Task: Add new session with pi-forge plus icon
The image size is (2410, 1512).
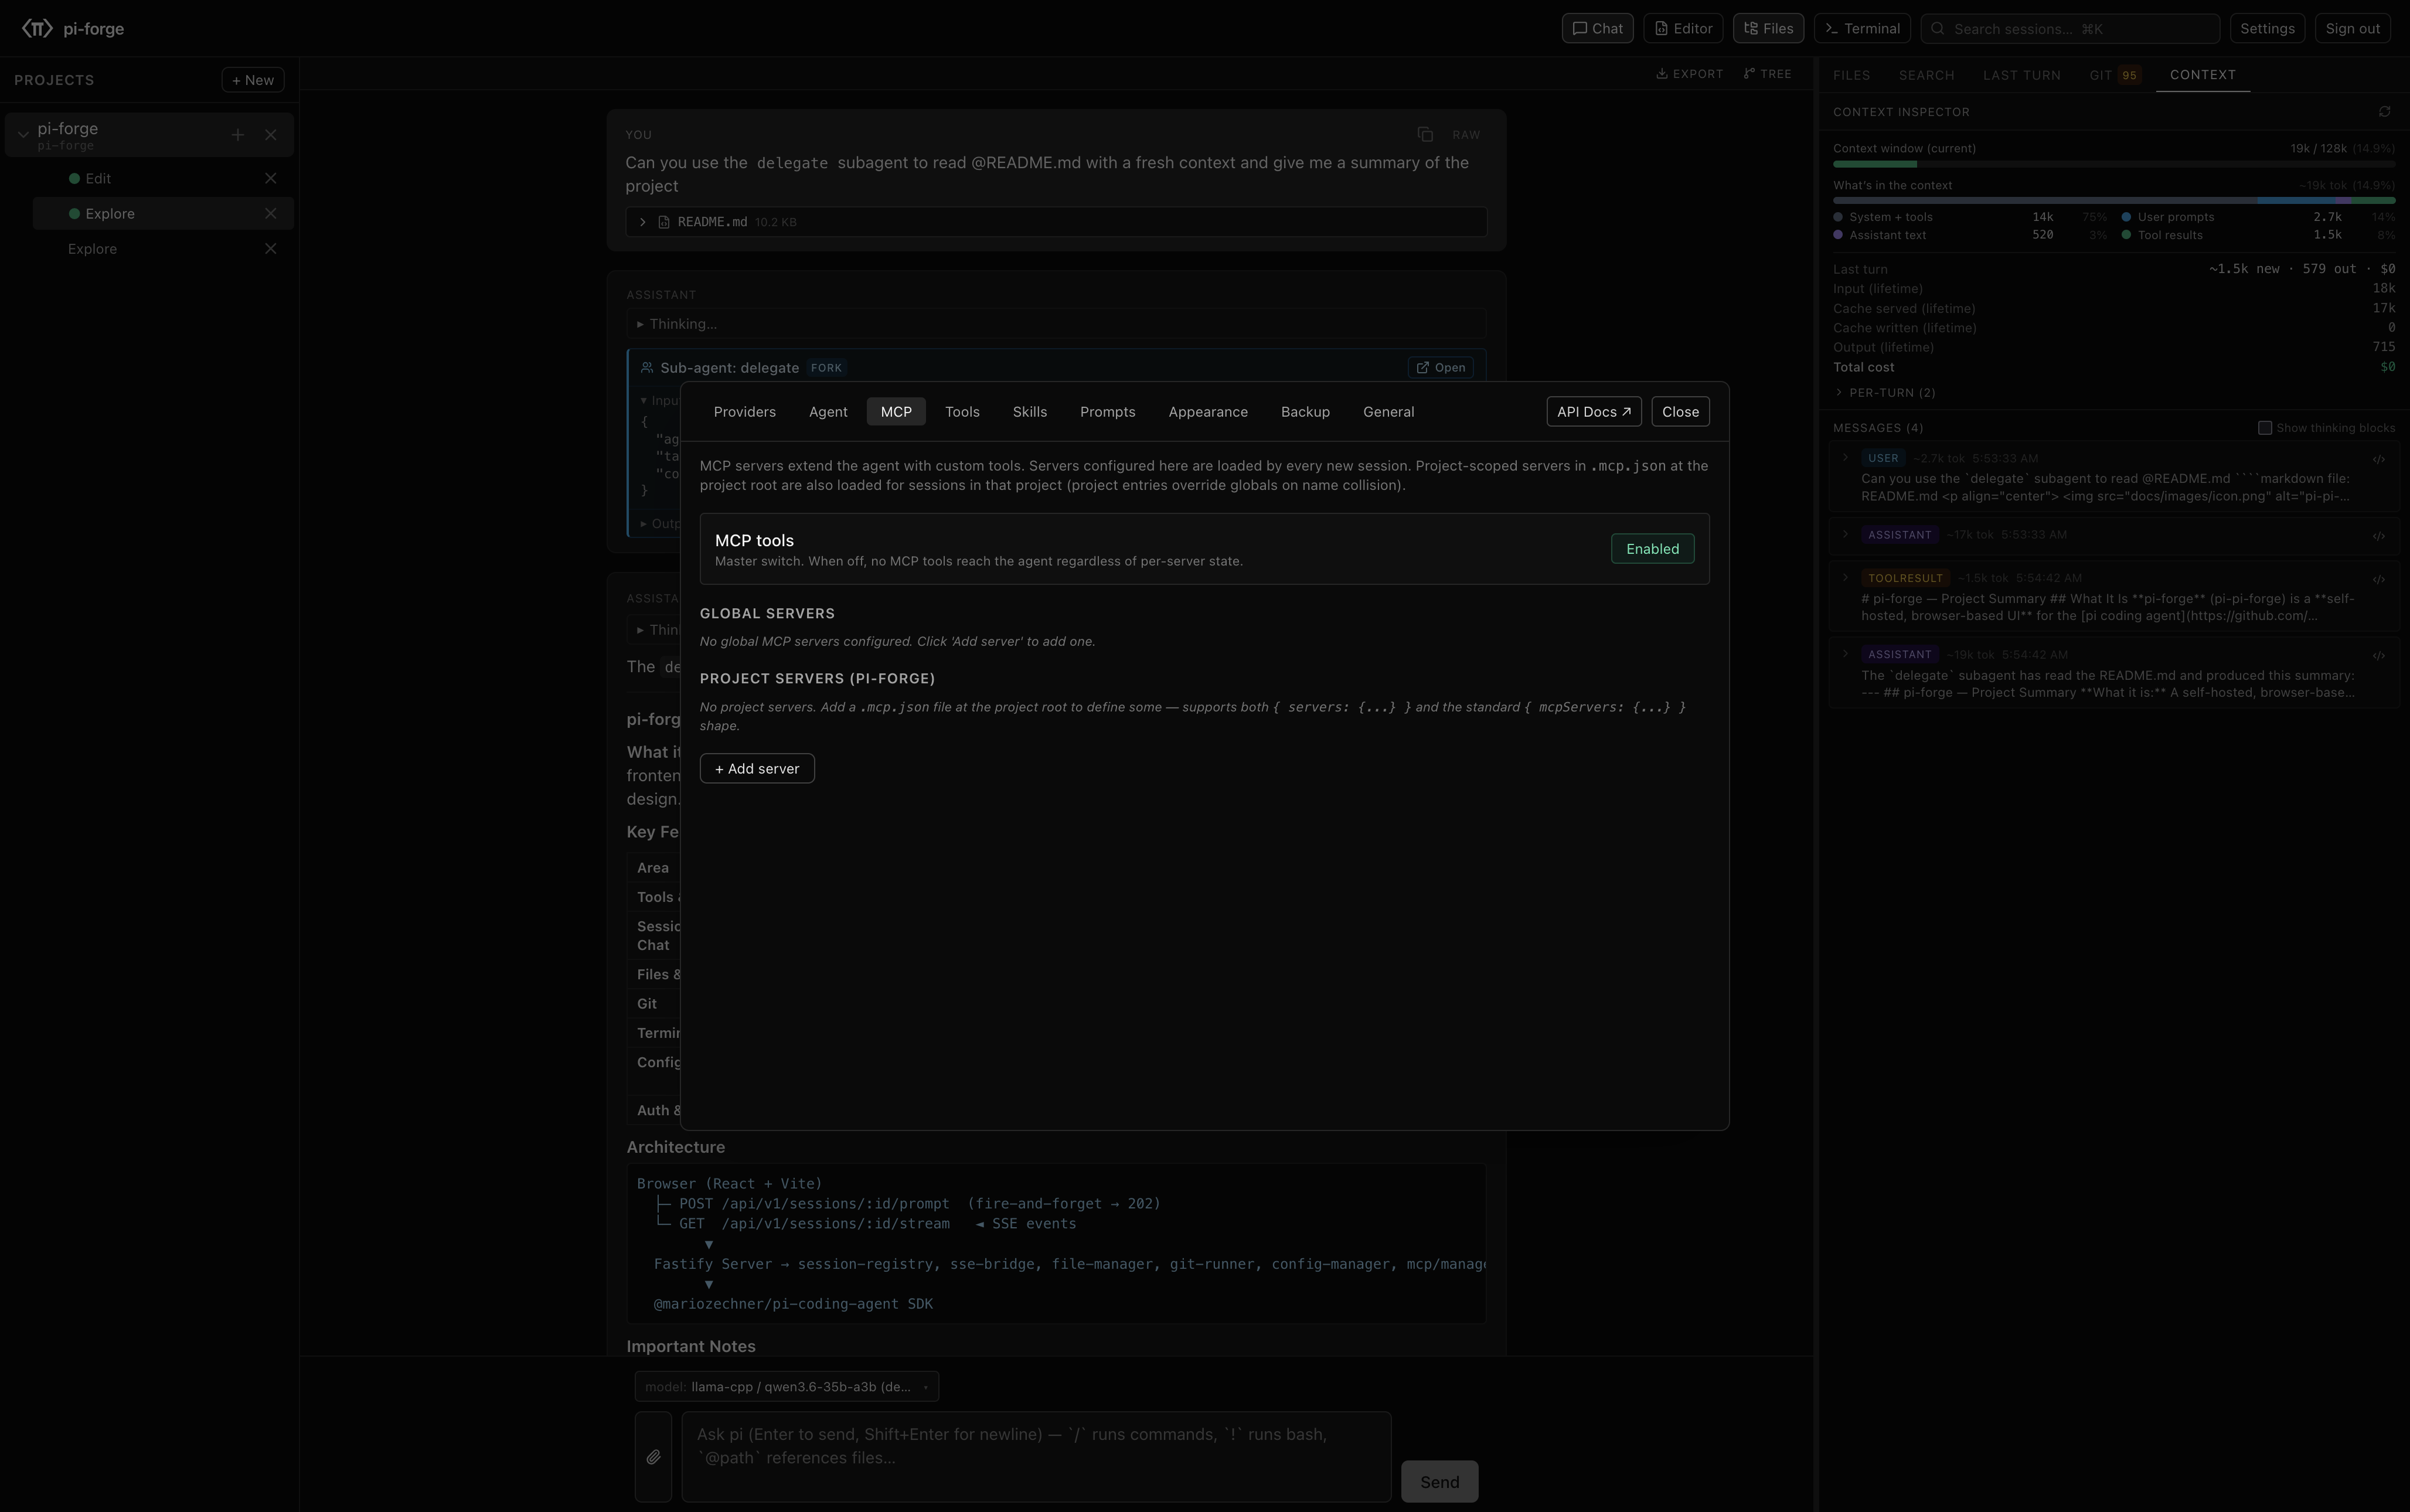Action: 238,135
